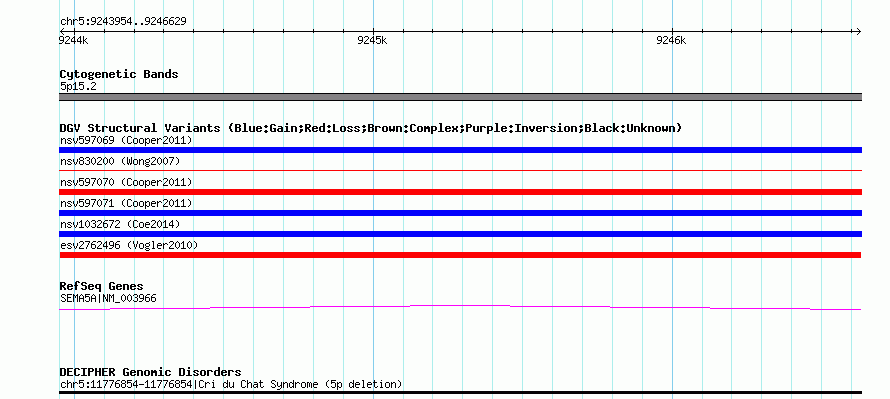The height and width of the screenshot is (399, 890).
Task: Click the SEMA5A|NM_003966 gene label
Action: (x=108, y=299)
